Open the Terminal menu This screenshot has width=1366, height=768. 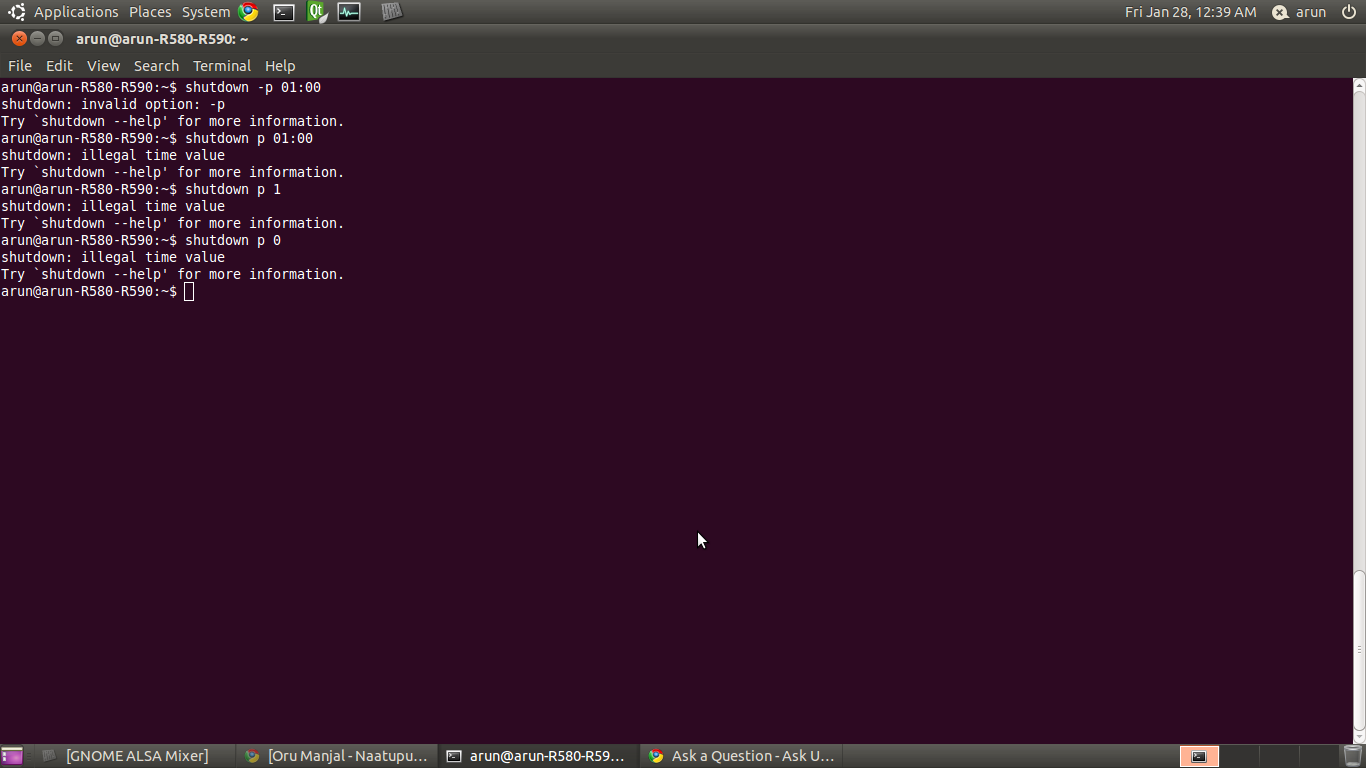point(222,66)
